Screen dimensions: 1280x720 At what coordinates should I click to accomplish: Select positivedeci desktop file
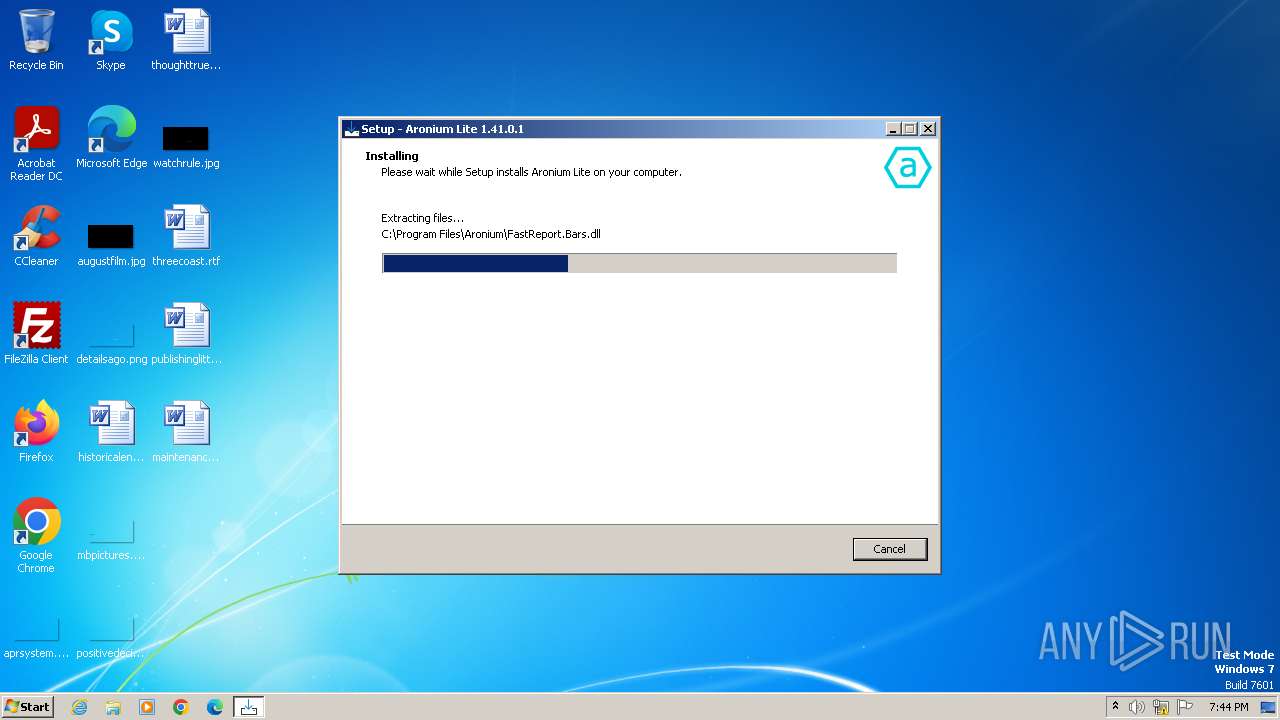point(111,638)
